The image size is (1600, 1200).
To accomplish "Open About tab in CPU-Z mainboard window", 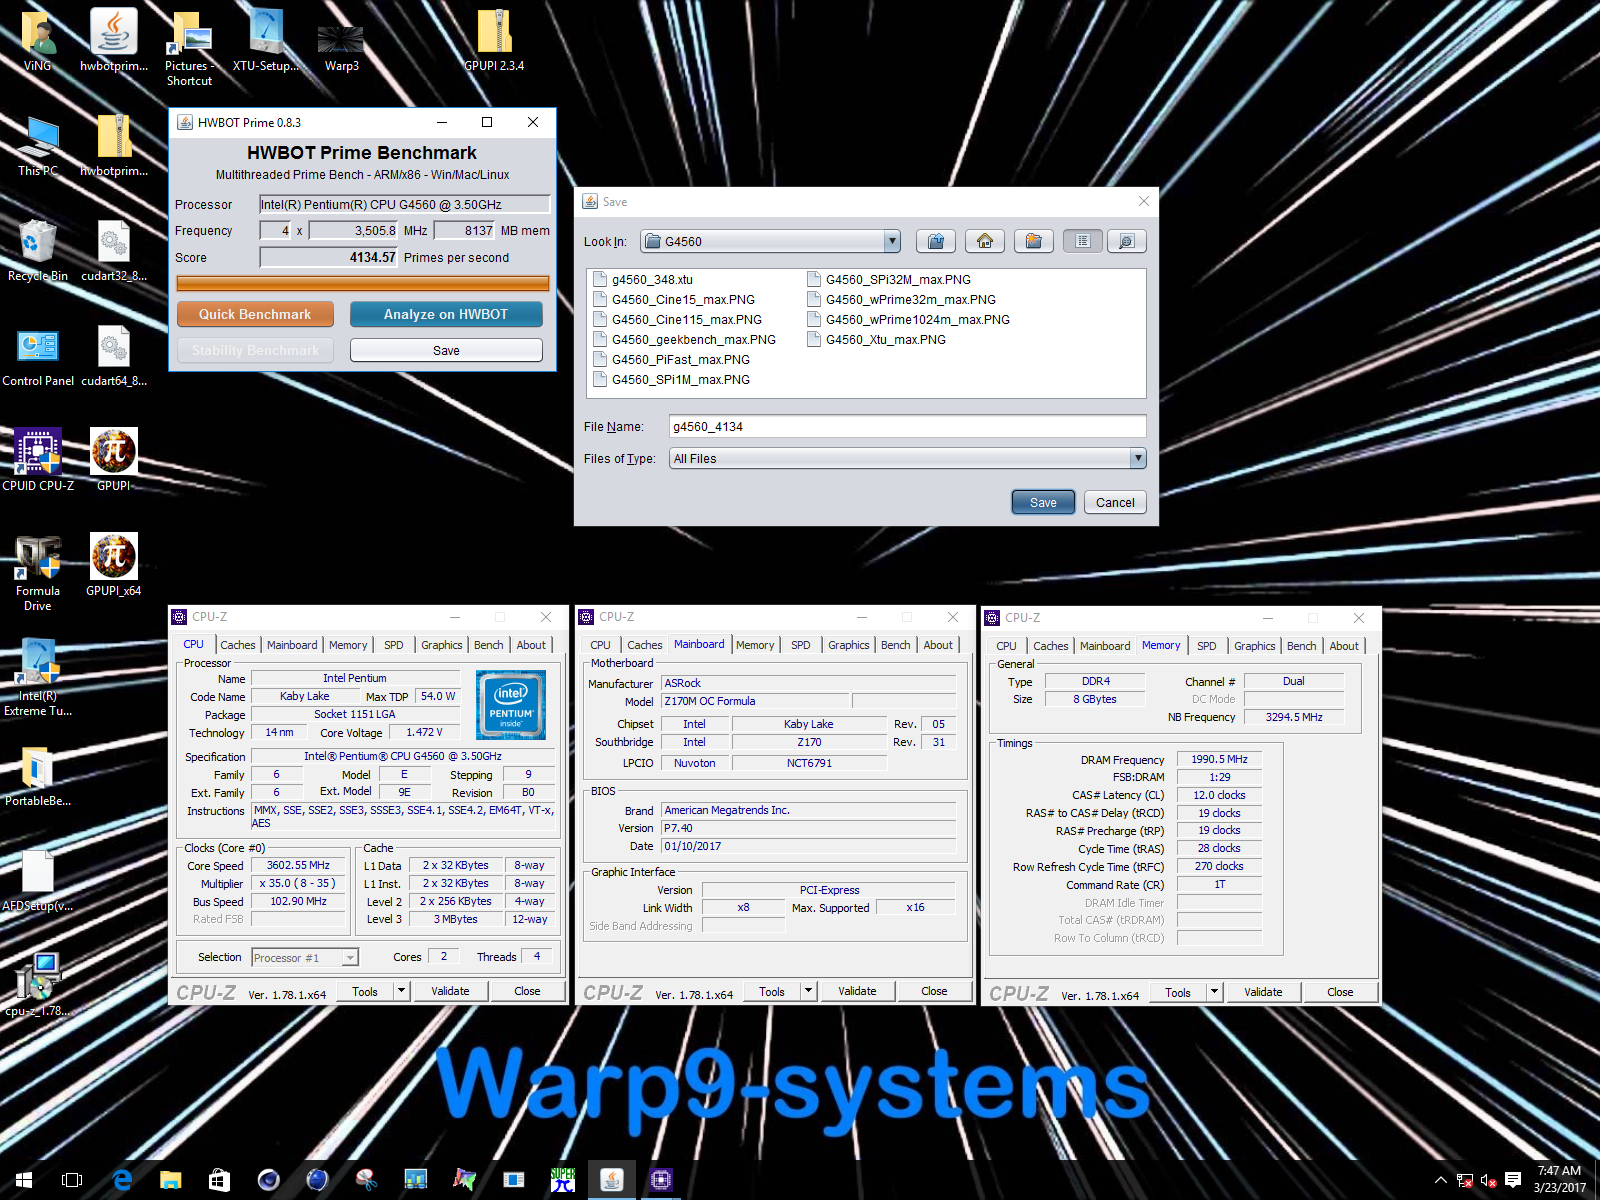I will [938, 645].
